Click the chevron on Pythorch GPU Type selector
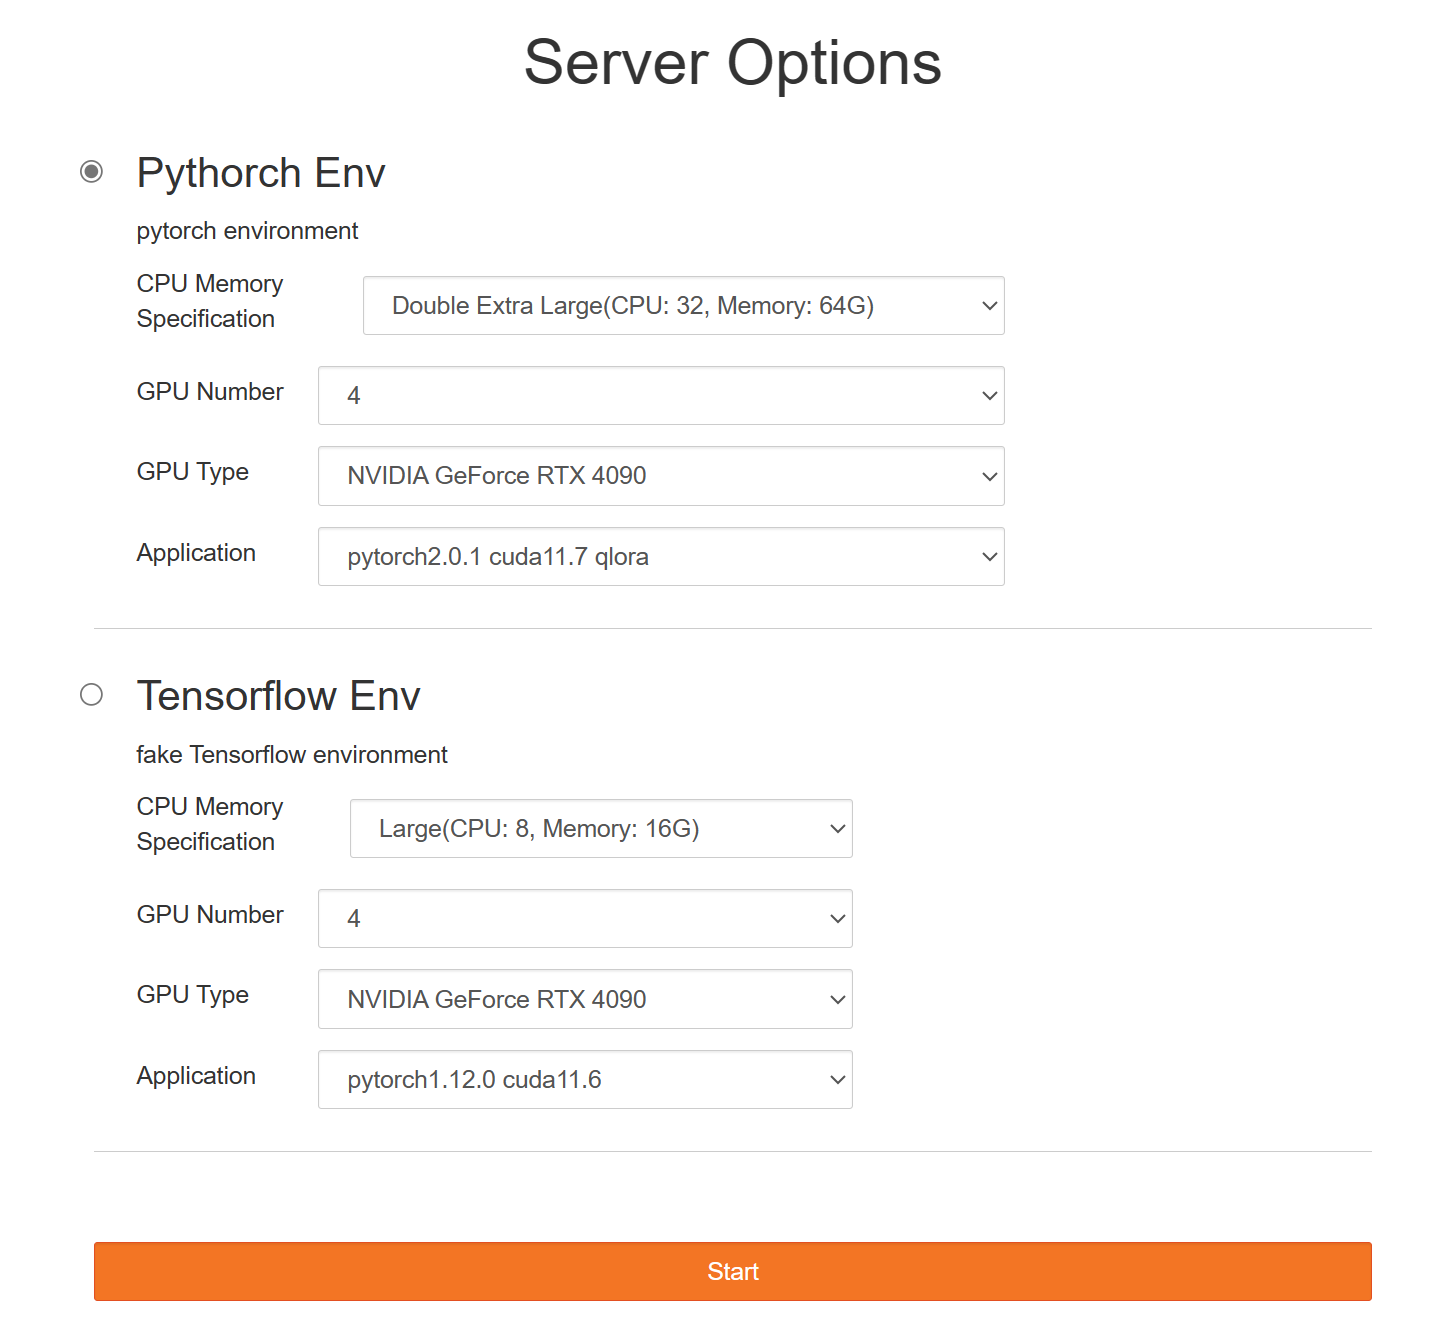Screen dimensions: 1435x1324 pyautogui.click(x=988, y=476)
